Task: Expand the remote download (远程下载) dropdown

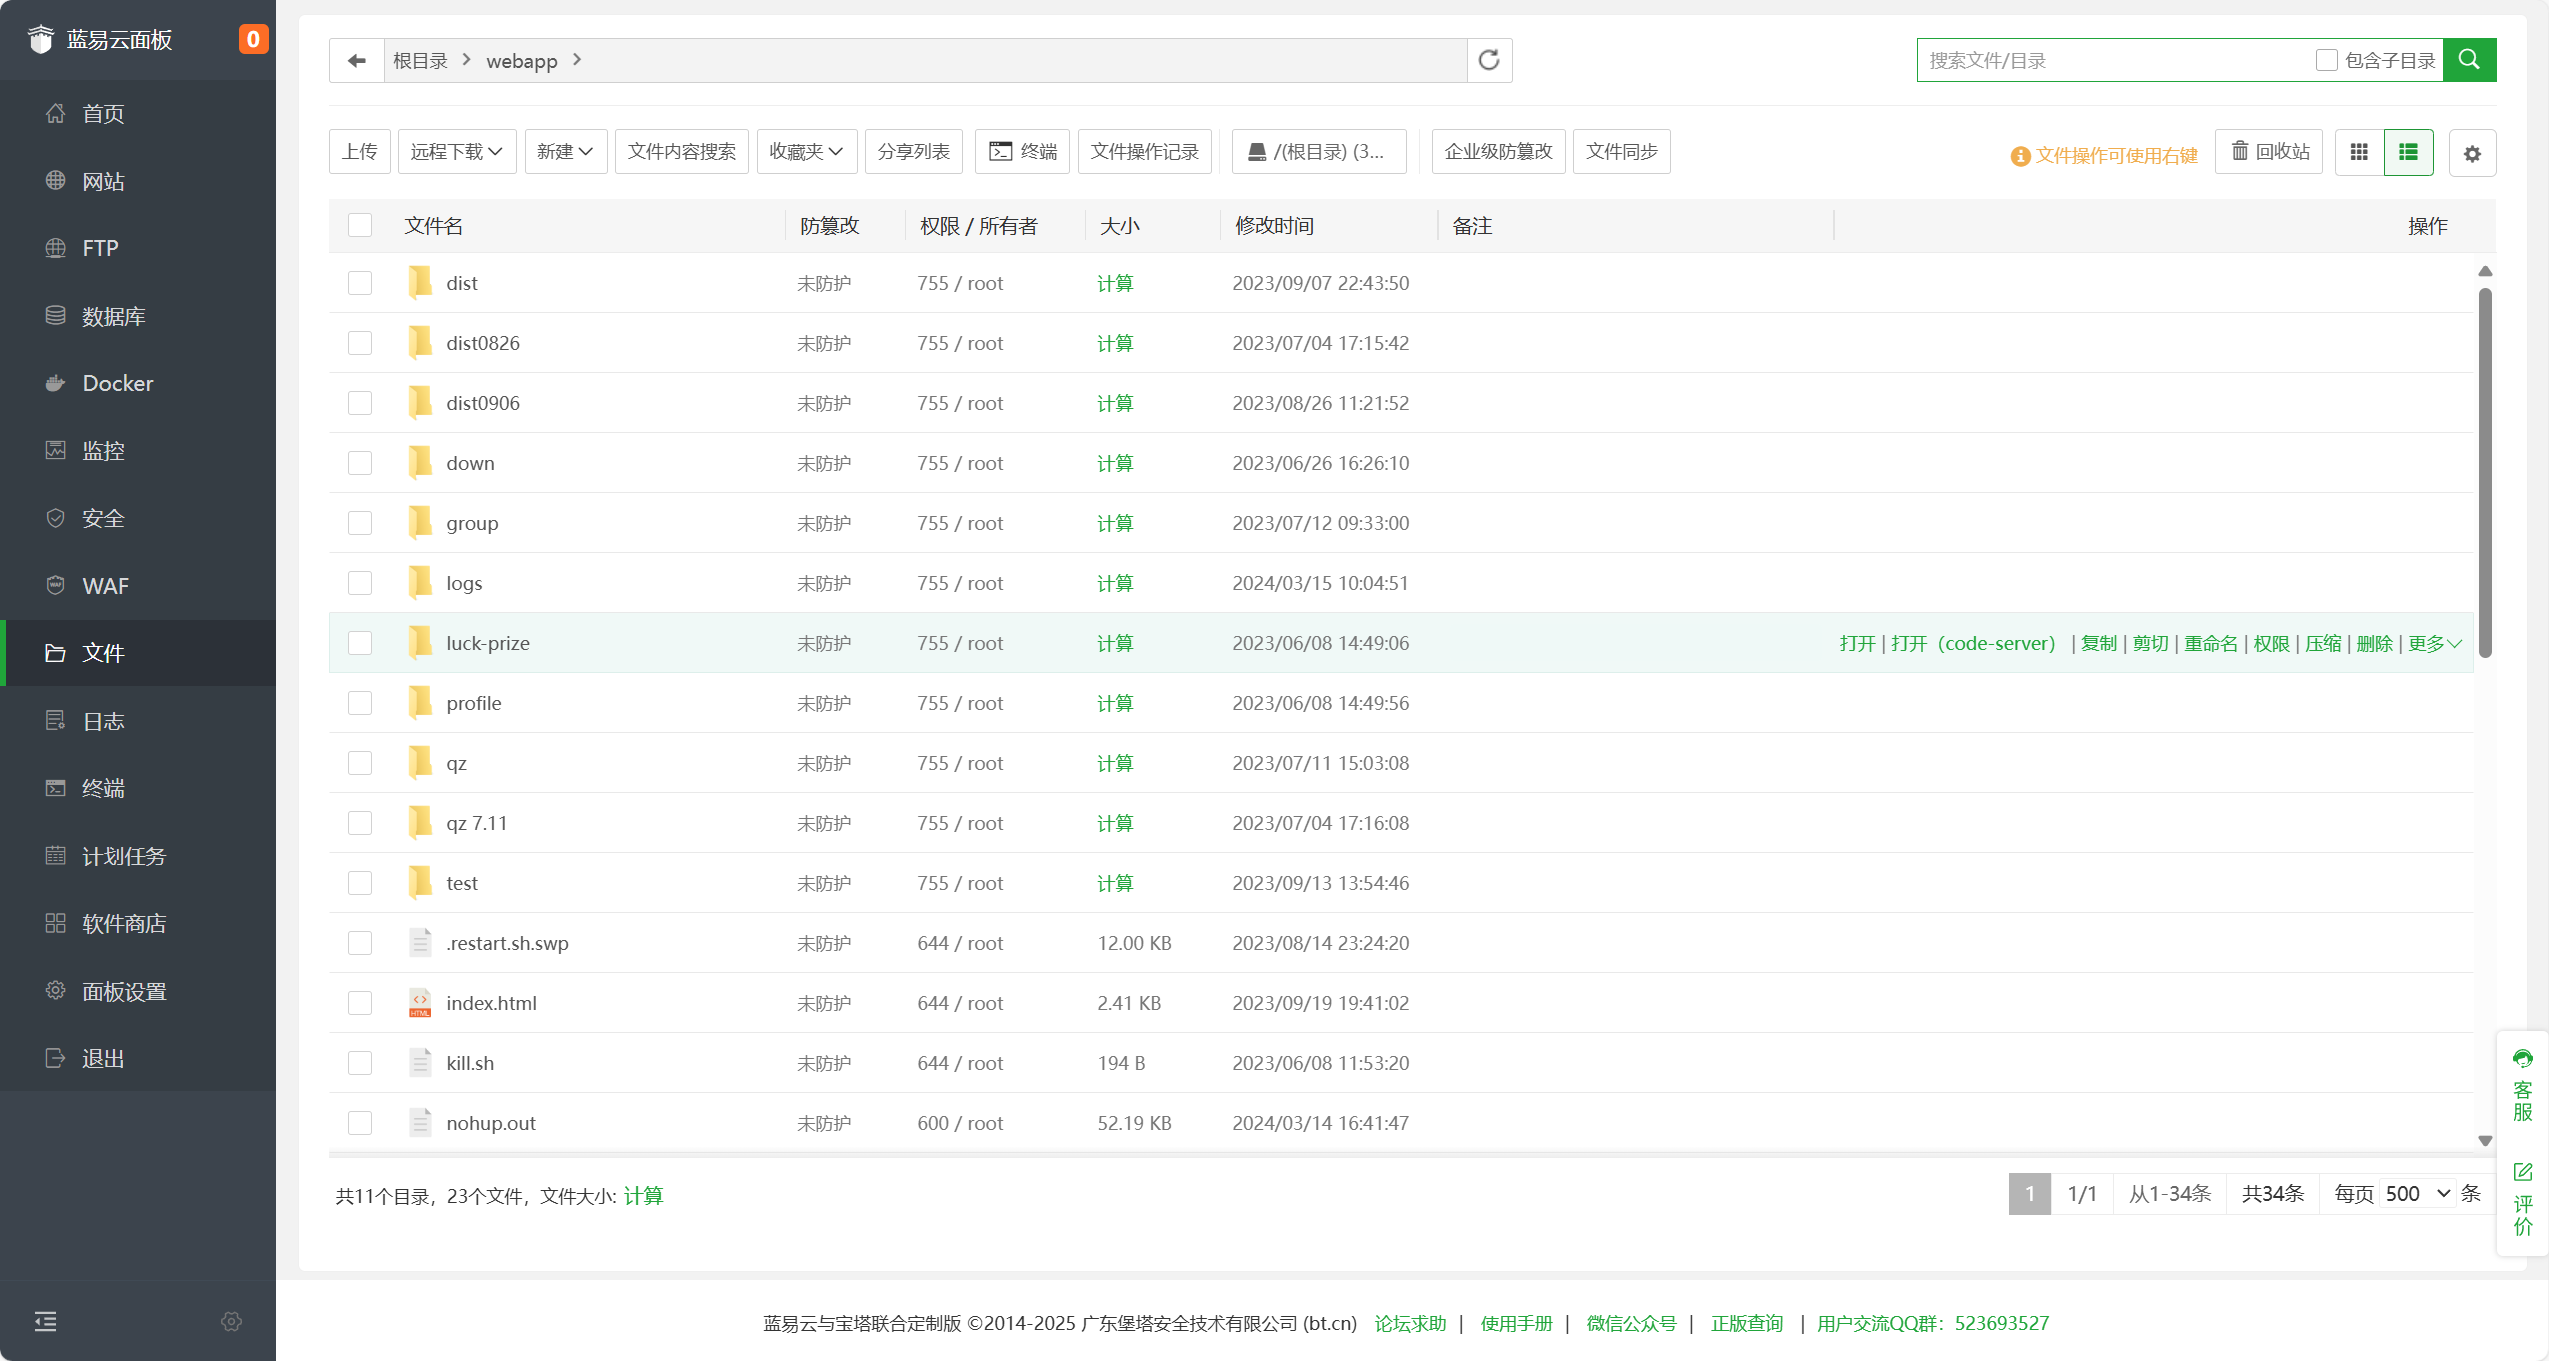Action: point(457,151)
